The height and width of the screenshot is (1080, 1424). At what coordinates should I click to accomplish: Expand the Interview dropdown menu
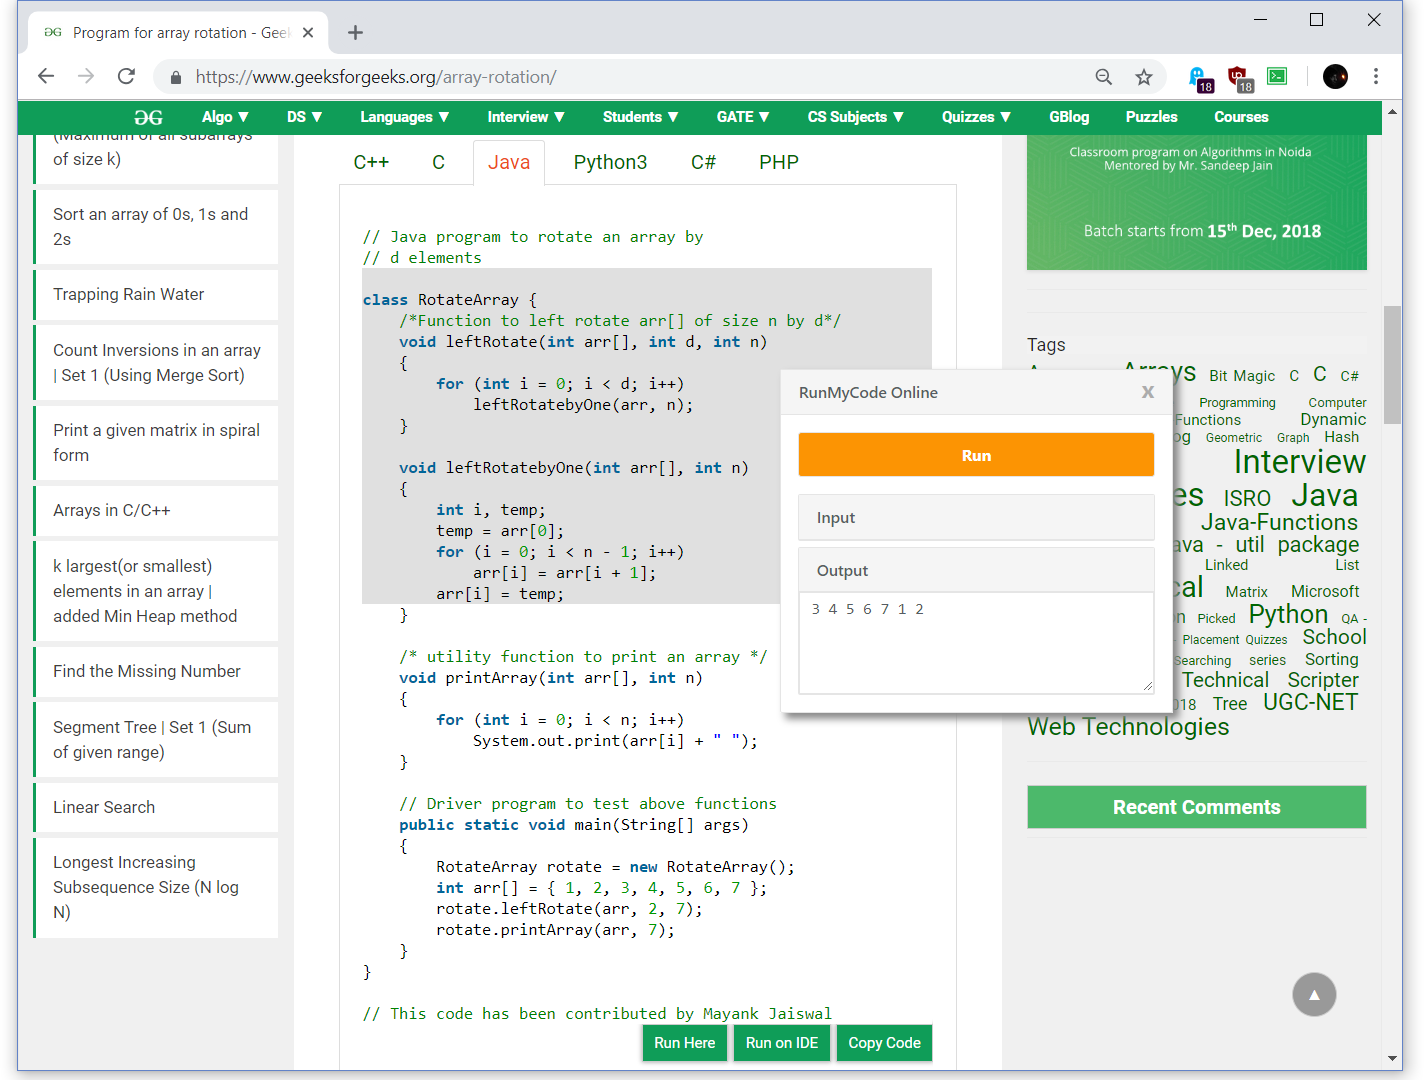coord(526,117)
